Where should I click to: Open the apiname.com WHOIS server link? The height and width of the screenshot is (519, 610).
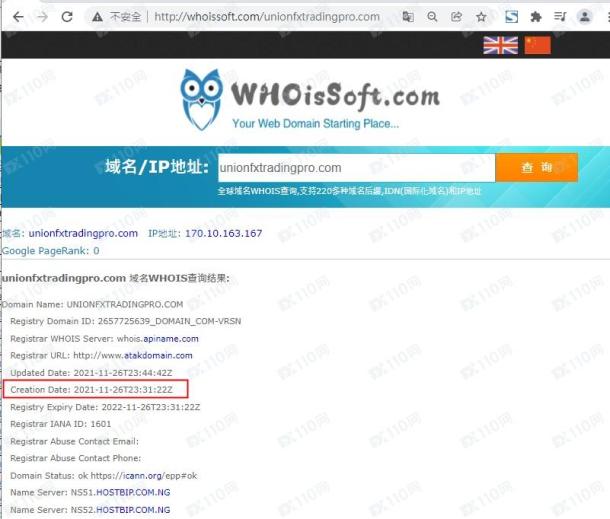point(171,339)
